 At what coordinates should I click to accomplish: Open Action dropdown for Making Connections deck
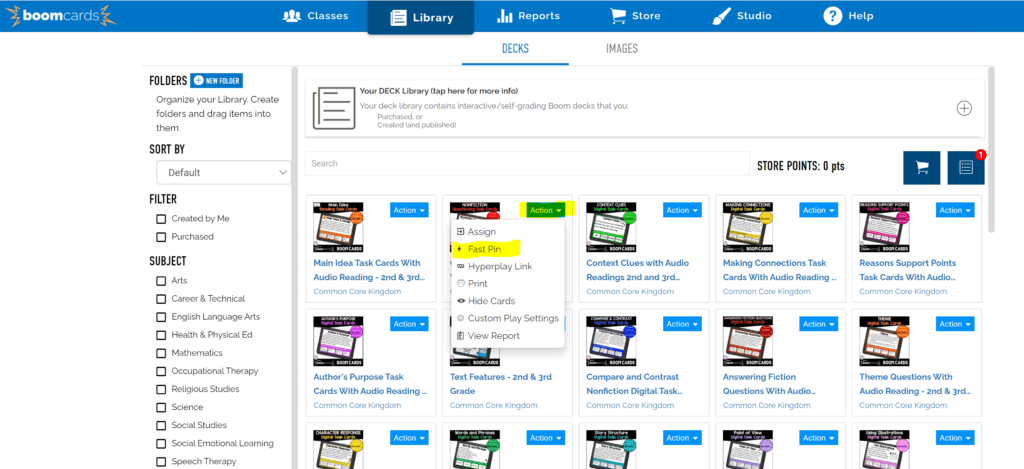(x=819, y=210)
